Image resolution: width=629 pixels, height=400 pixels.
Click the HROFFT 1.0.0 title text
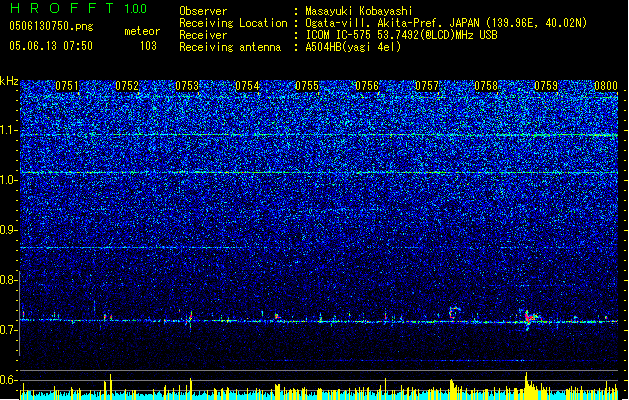[78, 8]
